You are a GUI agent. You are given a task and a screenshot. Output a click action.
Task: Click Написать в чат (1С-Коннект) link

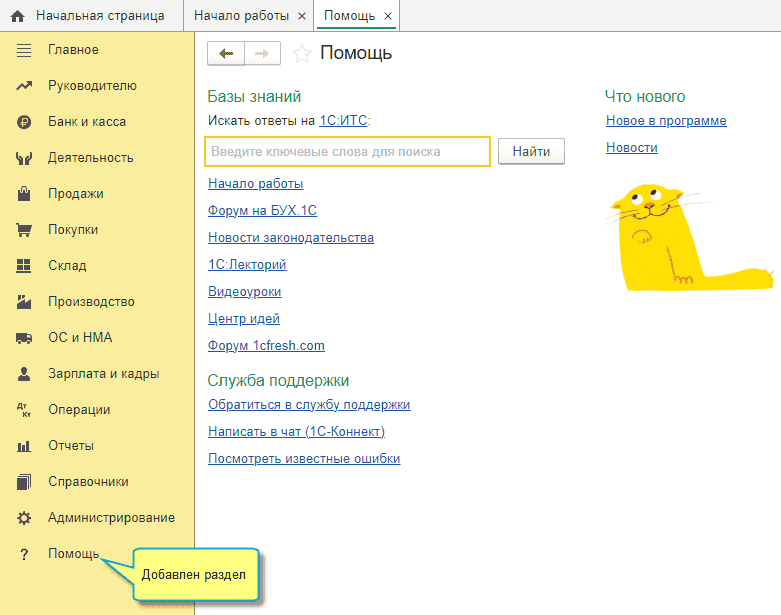(296, 432)
